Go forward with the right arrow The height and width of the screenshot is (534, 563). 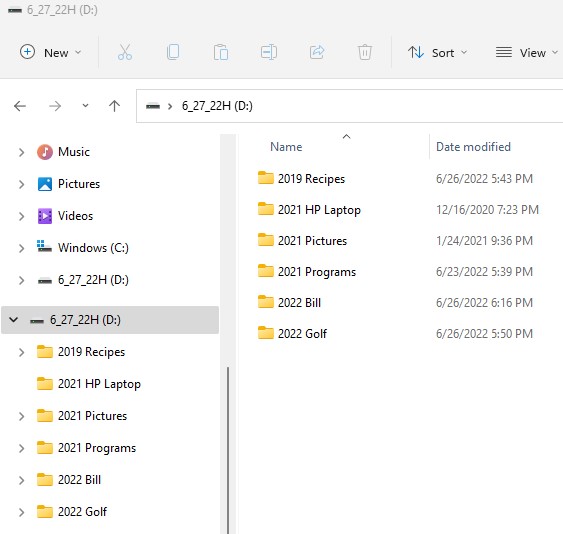click(x=55, y=106)
